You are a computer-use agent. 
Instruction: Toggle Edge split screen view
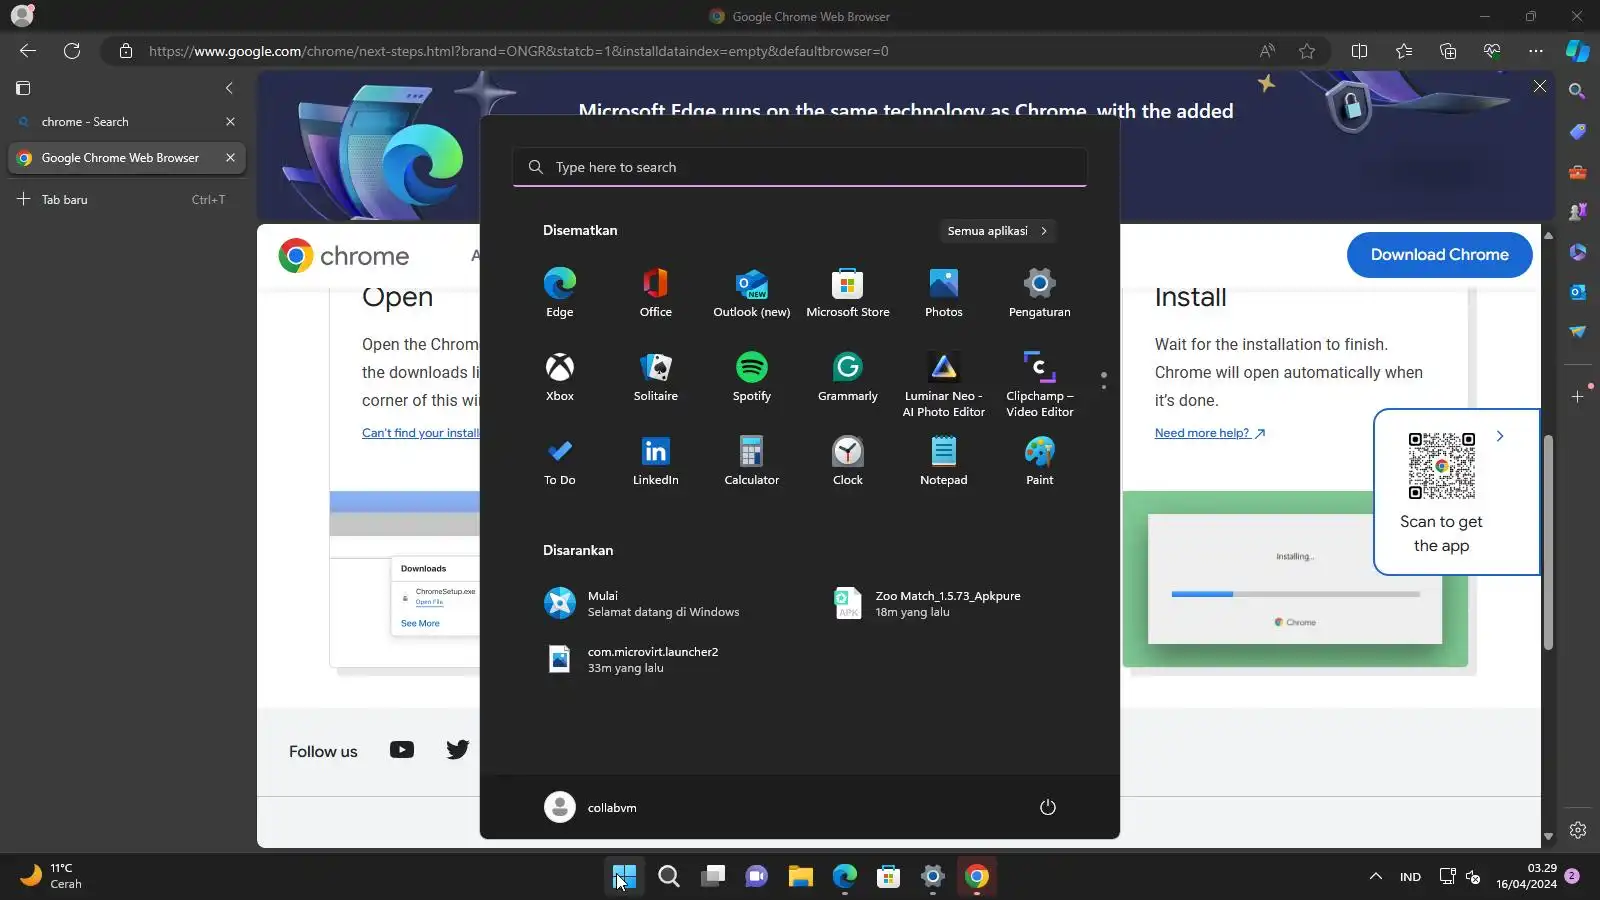(1359, 51)
